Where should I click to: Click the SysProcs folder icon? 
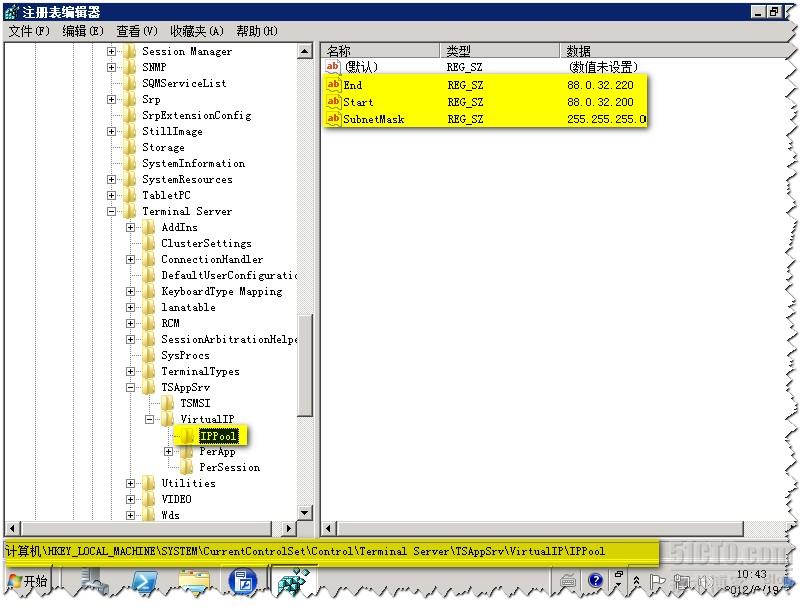point(149,355)
